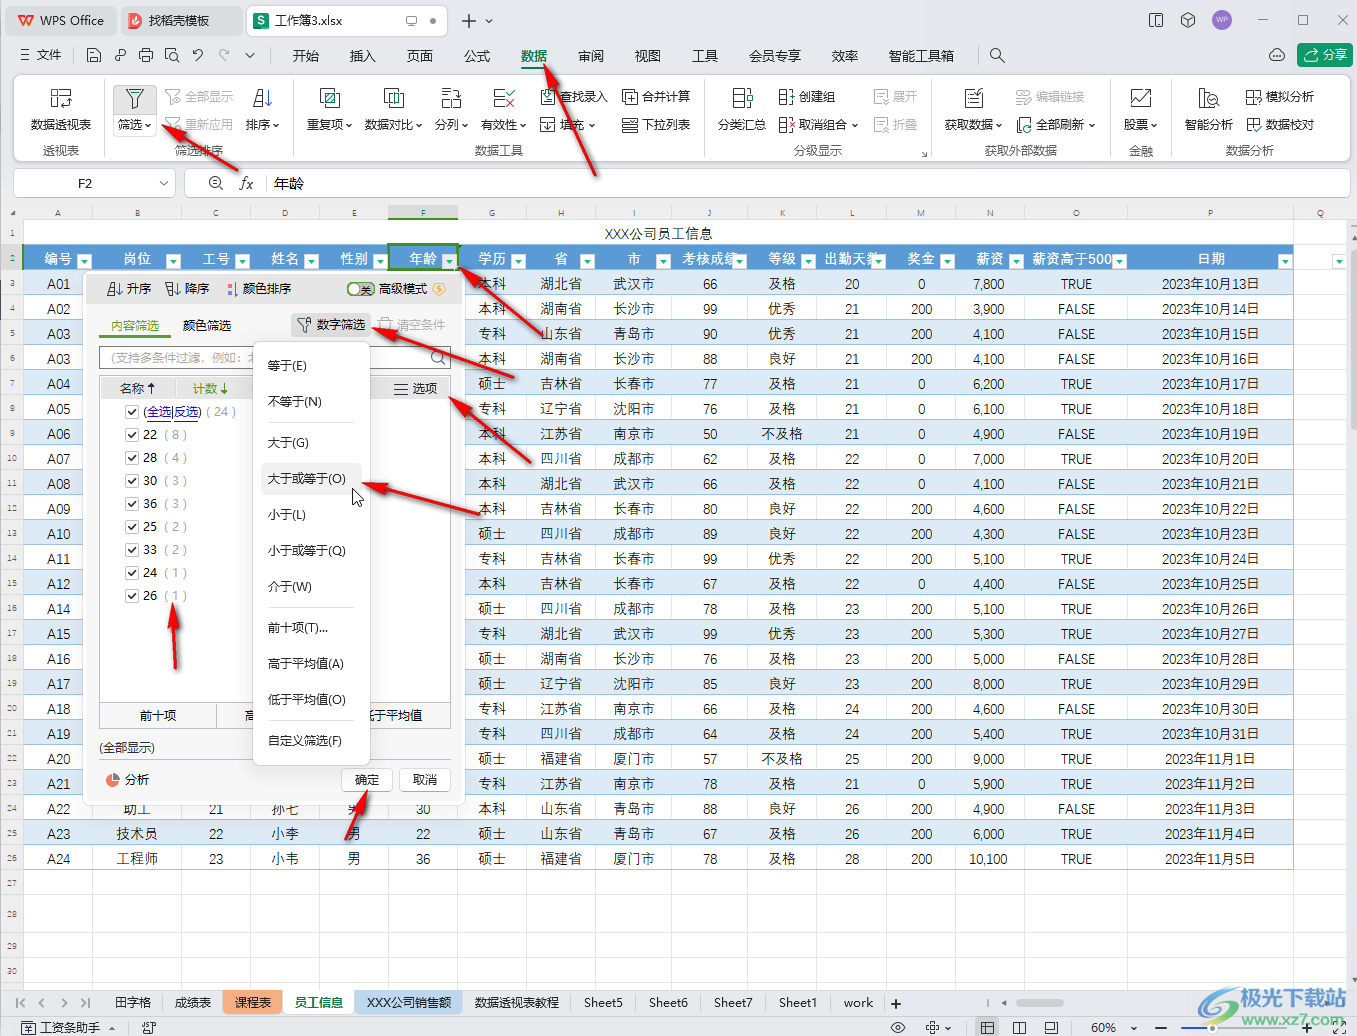
Task: Click the 确定 confirm button
Action: pyautogui.click(x=367, y=780)
